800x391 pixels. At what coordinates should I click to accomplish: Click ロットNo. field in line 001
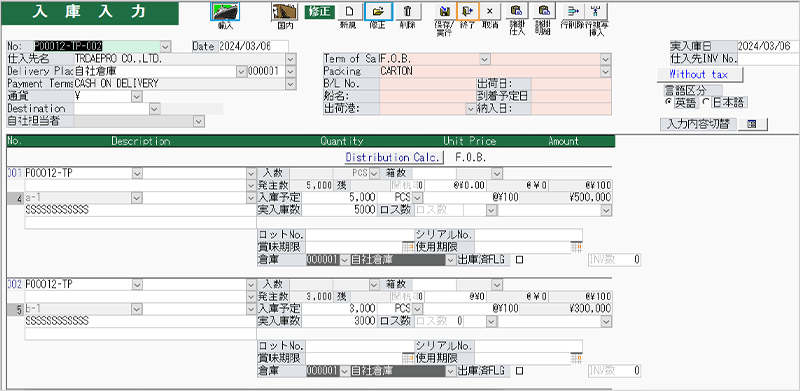pos(360,235)
